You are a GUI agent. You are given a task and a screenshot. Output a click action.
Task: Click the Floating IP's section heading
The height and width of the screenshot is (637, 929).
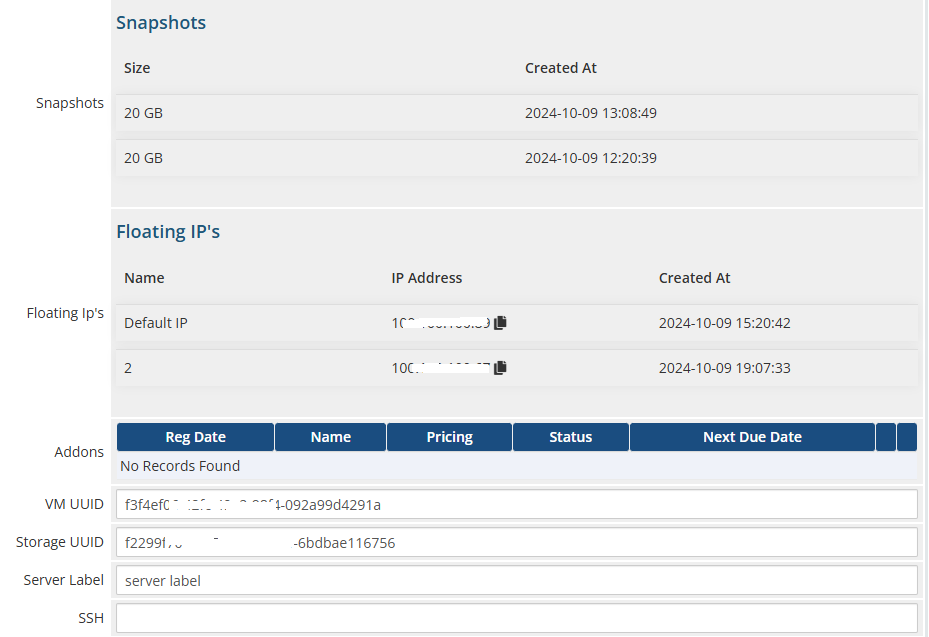click(x=168, y=232)
